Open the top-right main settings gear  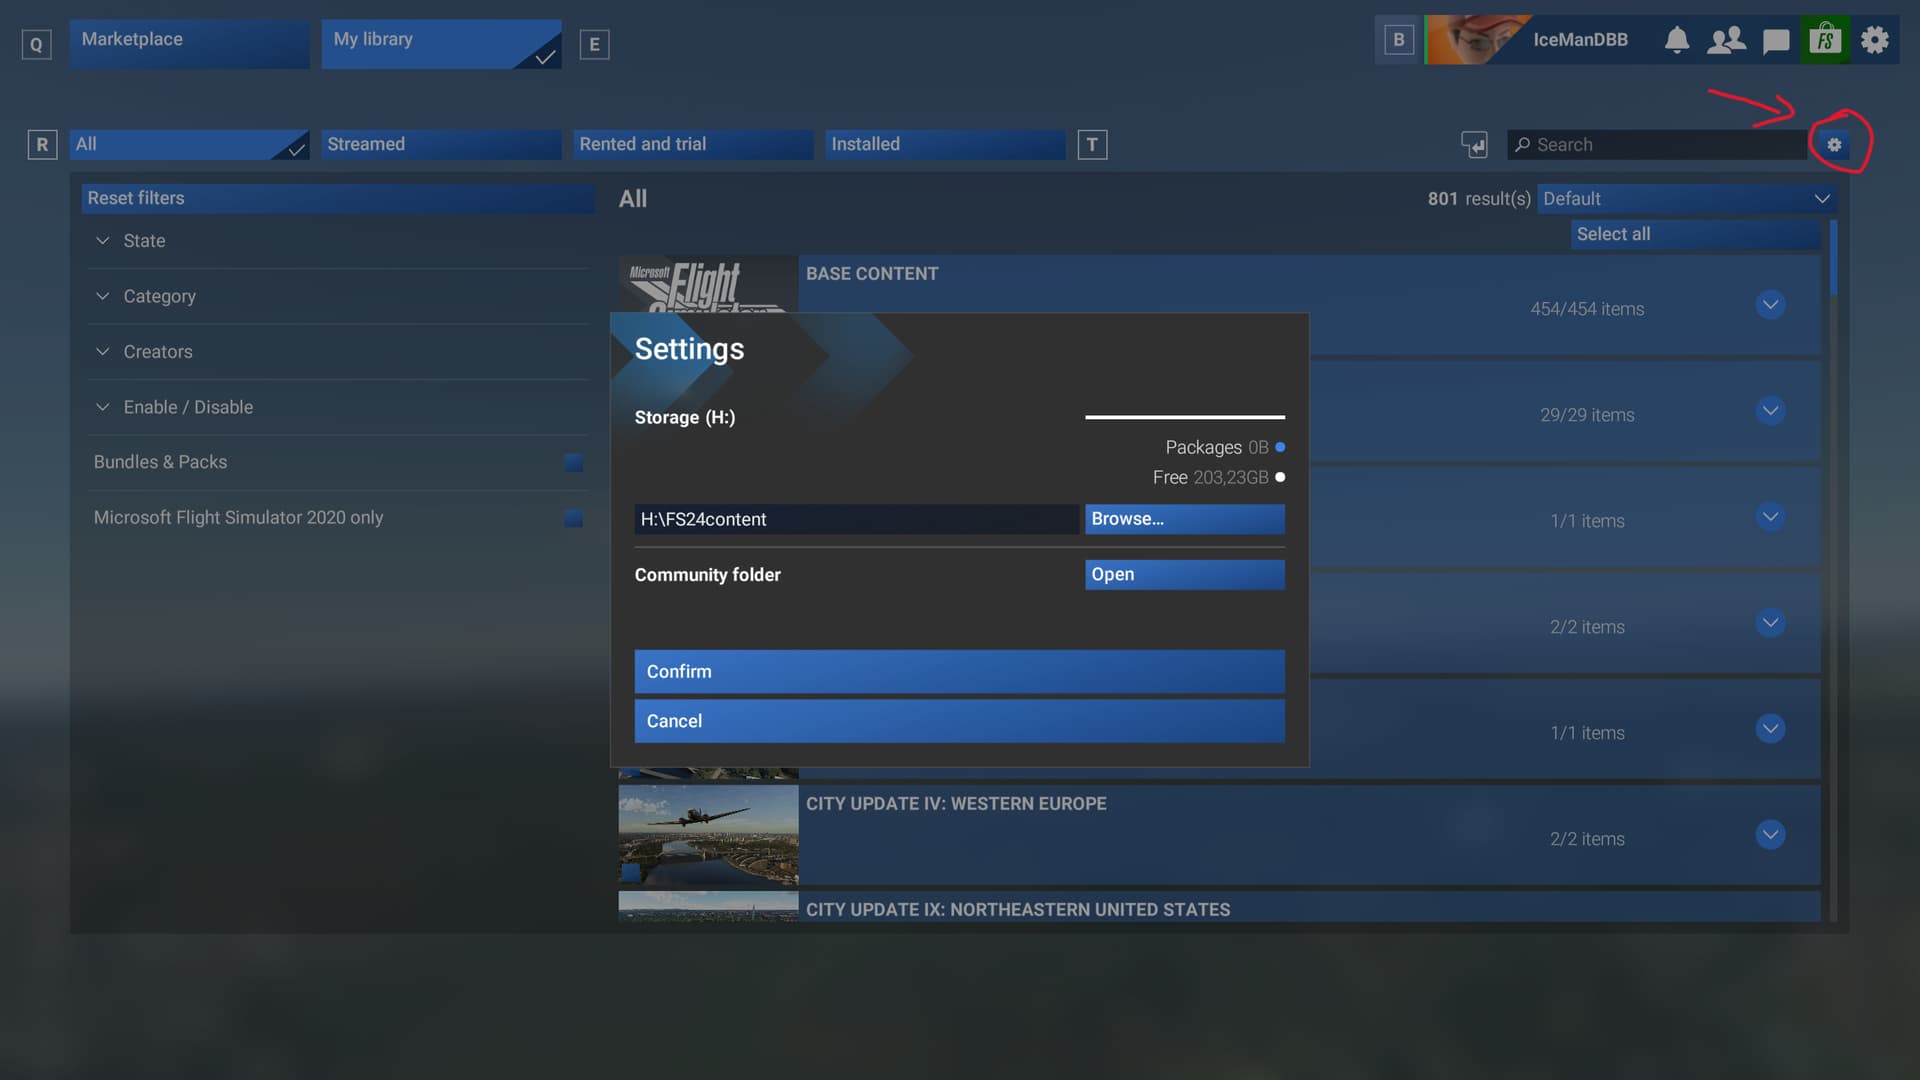click(x=1875, y=40)
